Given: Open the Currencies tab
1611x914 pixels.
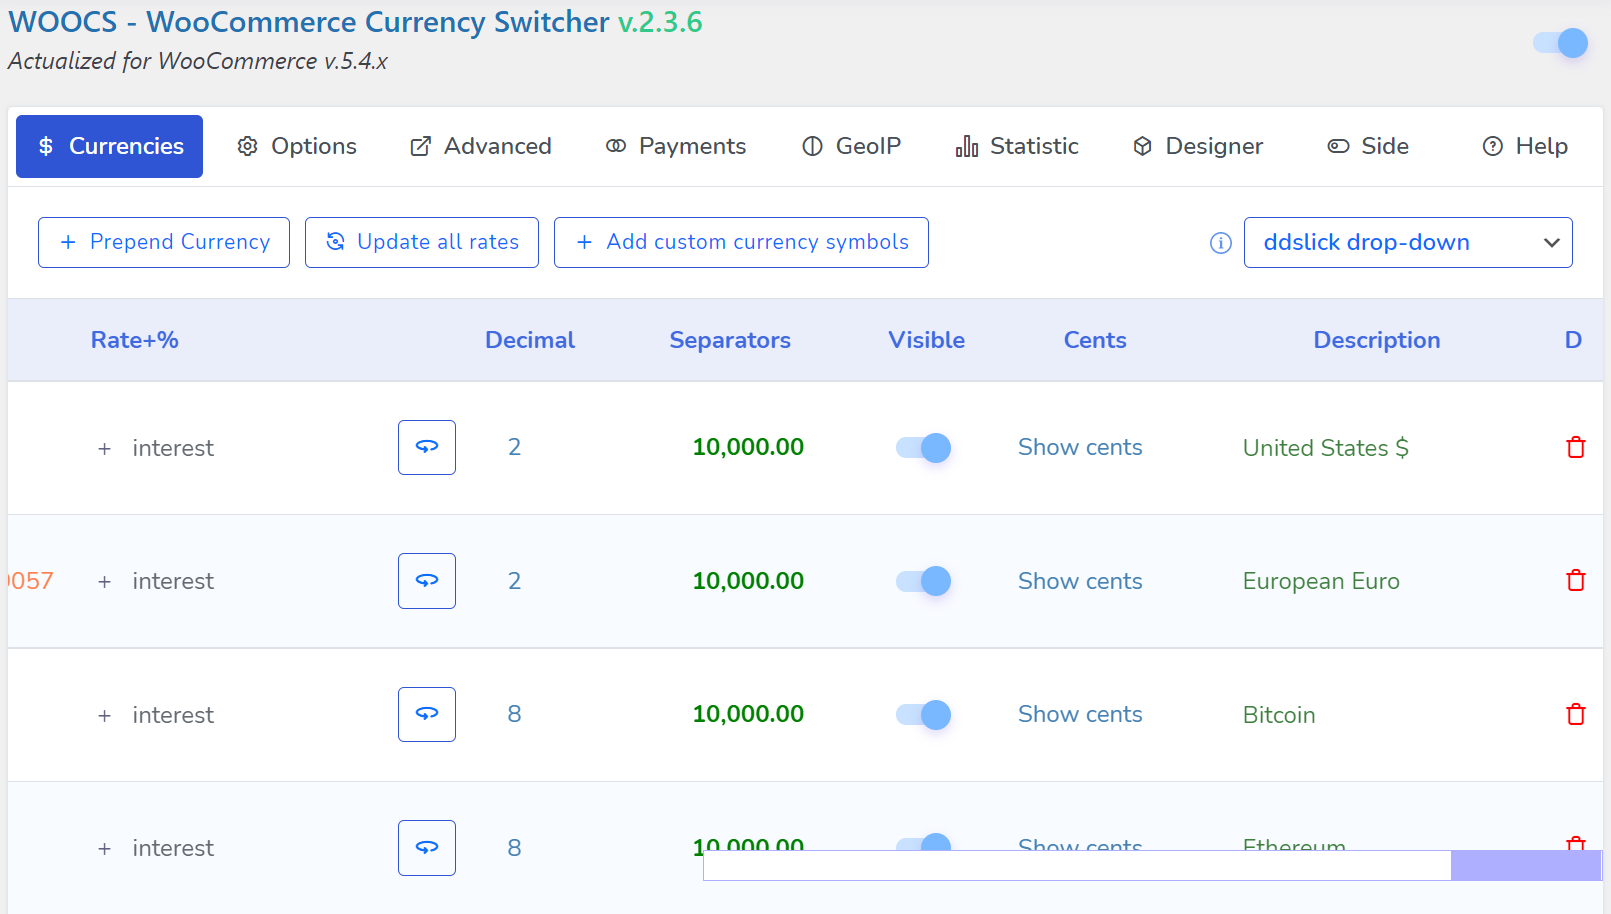Looking at the screenshot, I should tap(109, 146).
